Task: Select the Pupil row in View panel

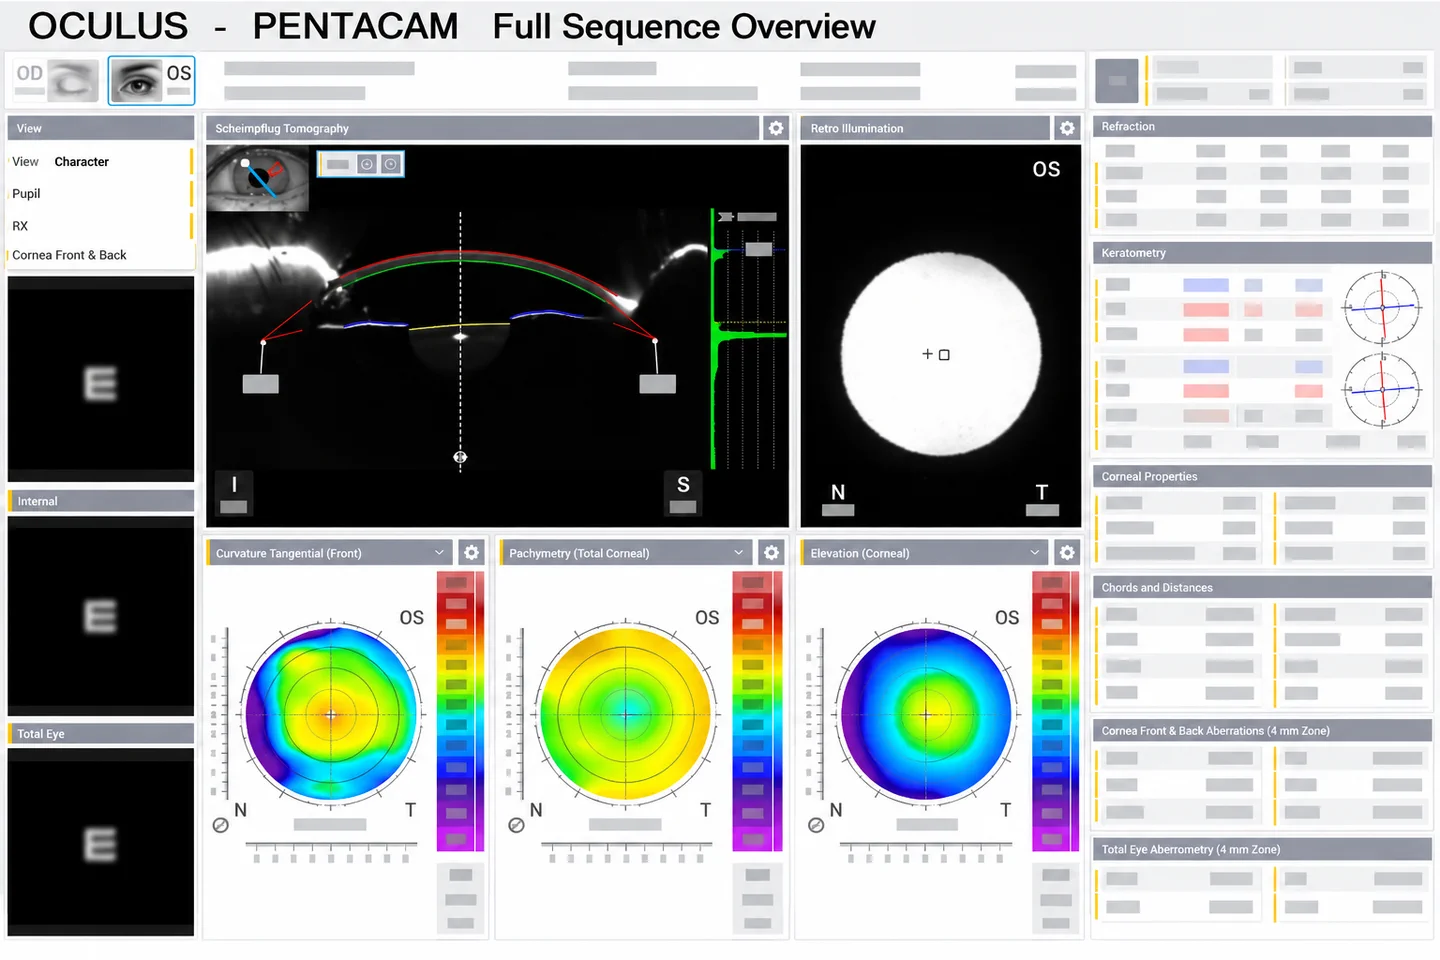Action: (100, 194)
